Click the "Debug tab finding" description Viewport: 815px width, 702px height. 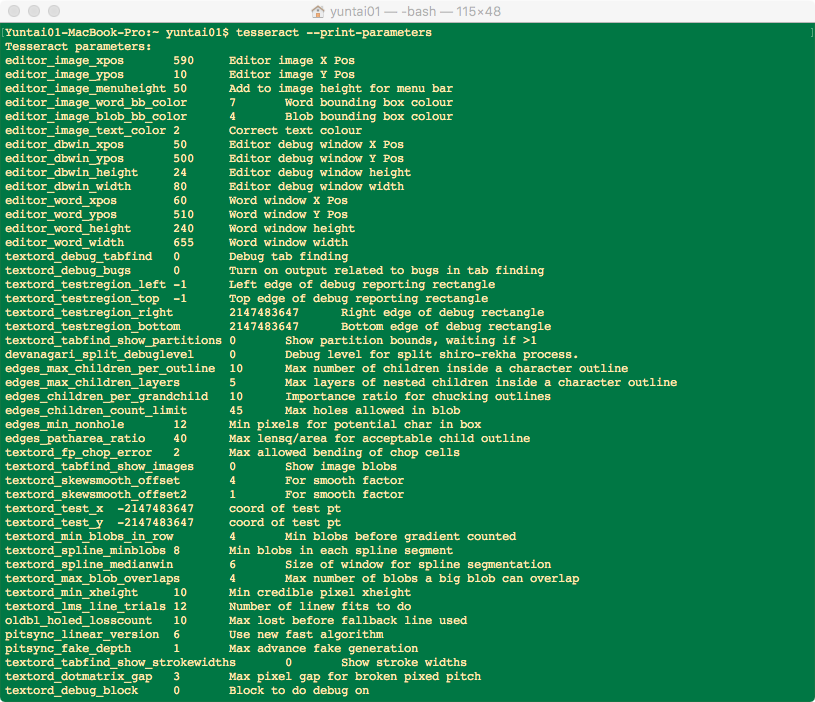click(x=288, y=257)
